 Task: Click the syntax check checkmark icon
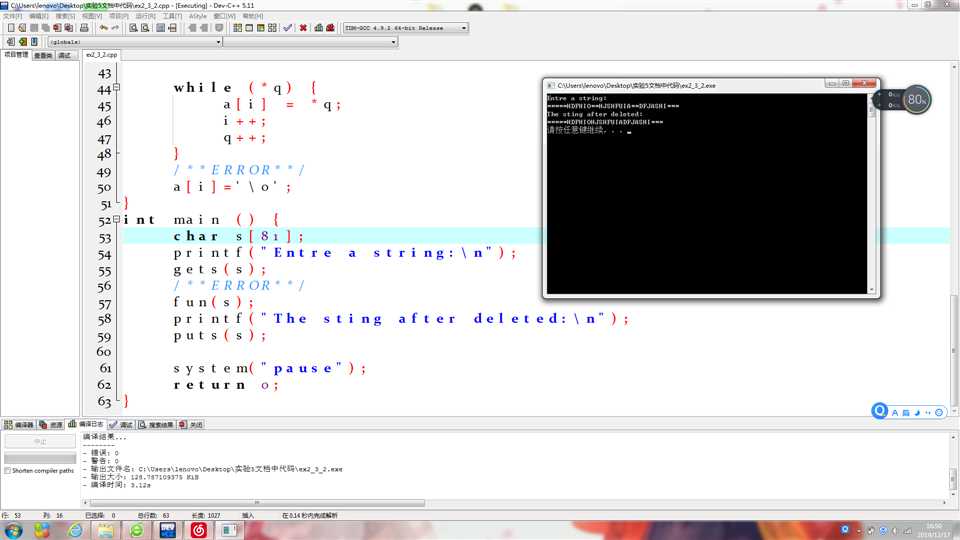288,28
